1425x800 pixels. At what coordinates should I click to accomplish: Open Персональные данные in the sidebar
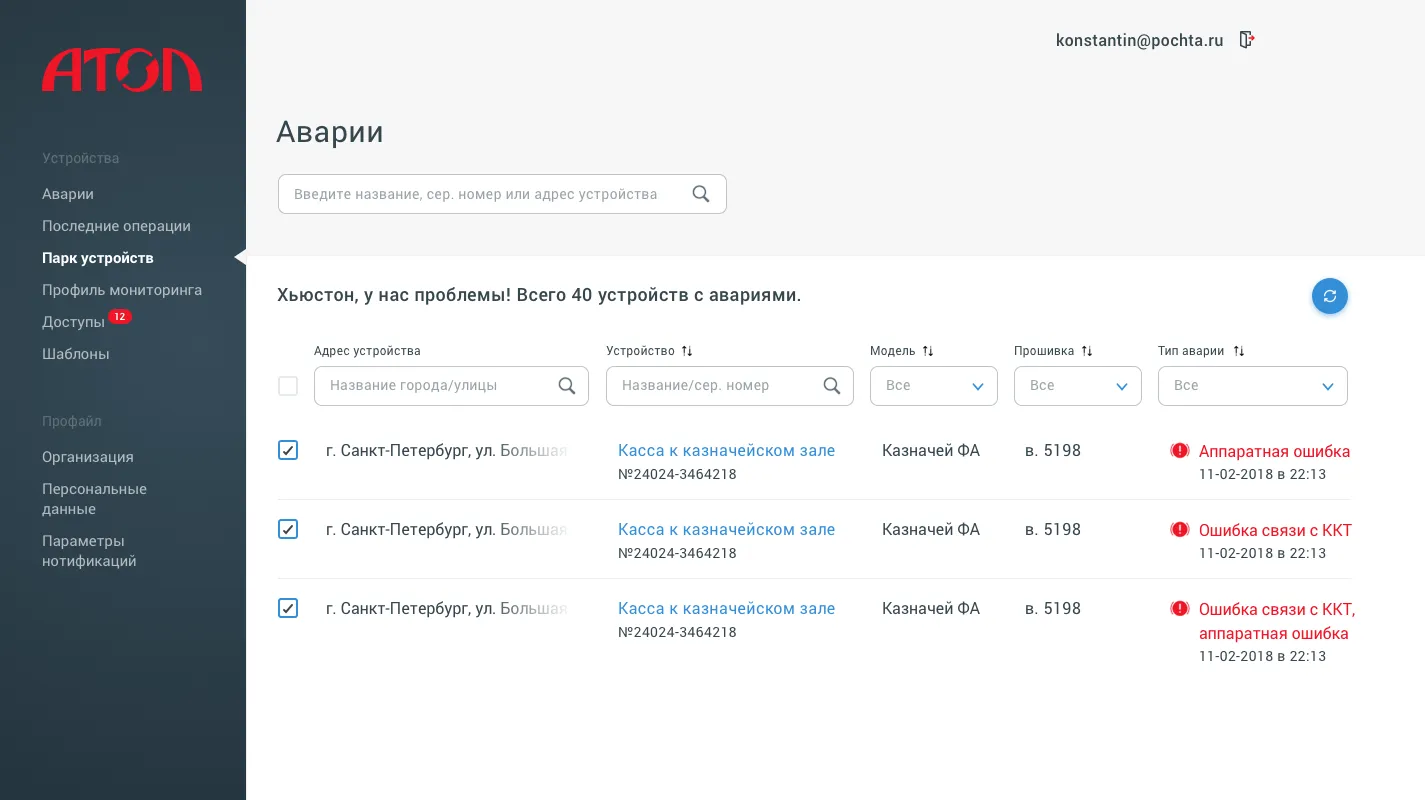click(94, 499)
